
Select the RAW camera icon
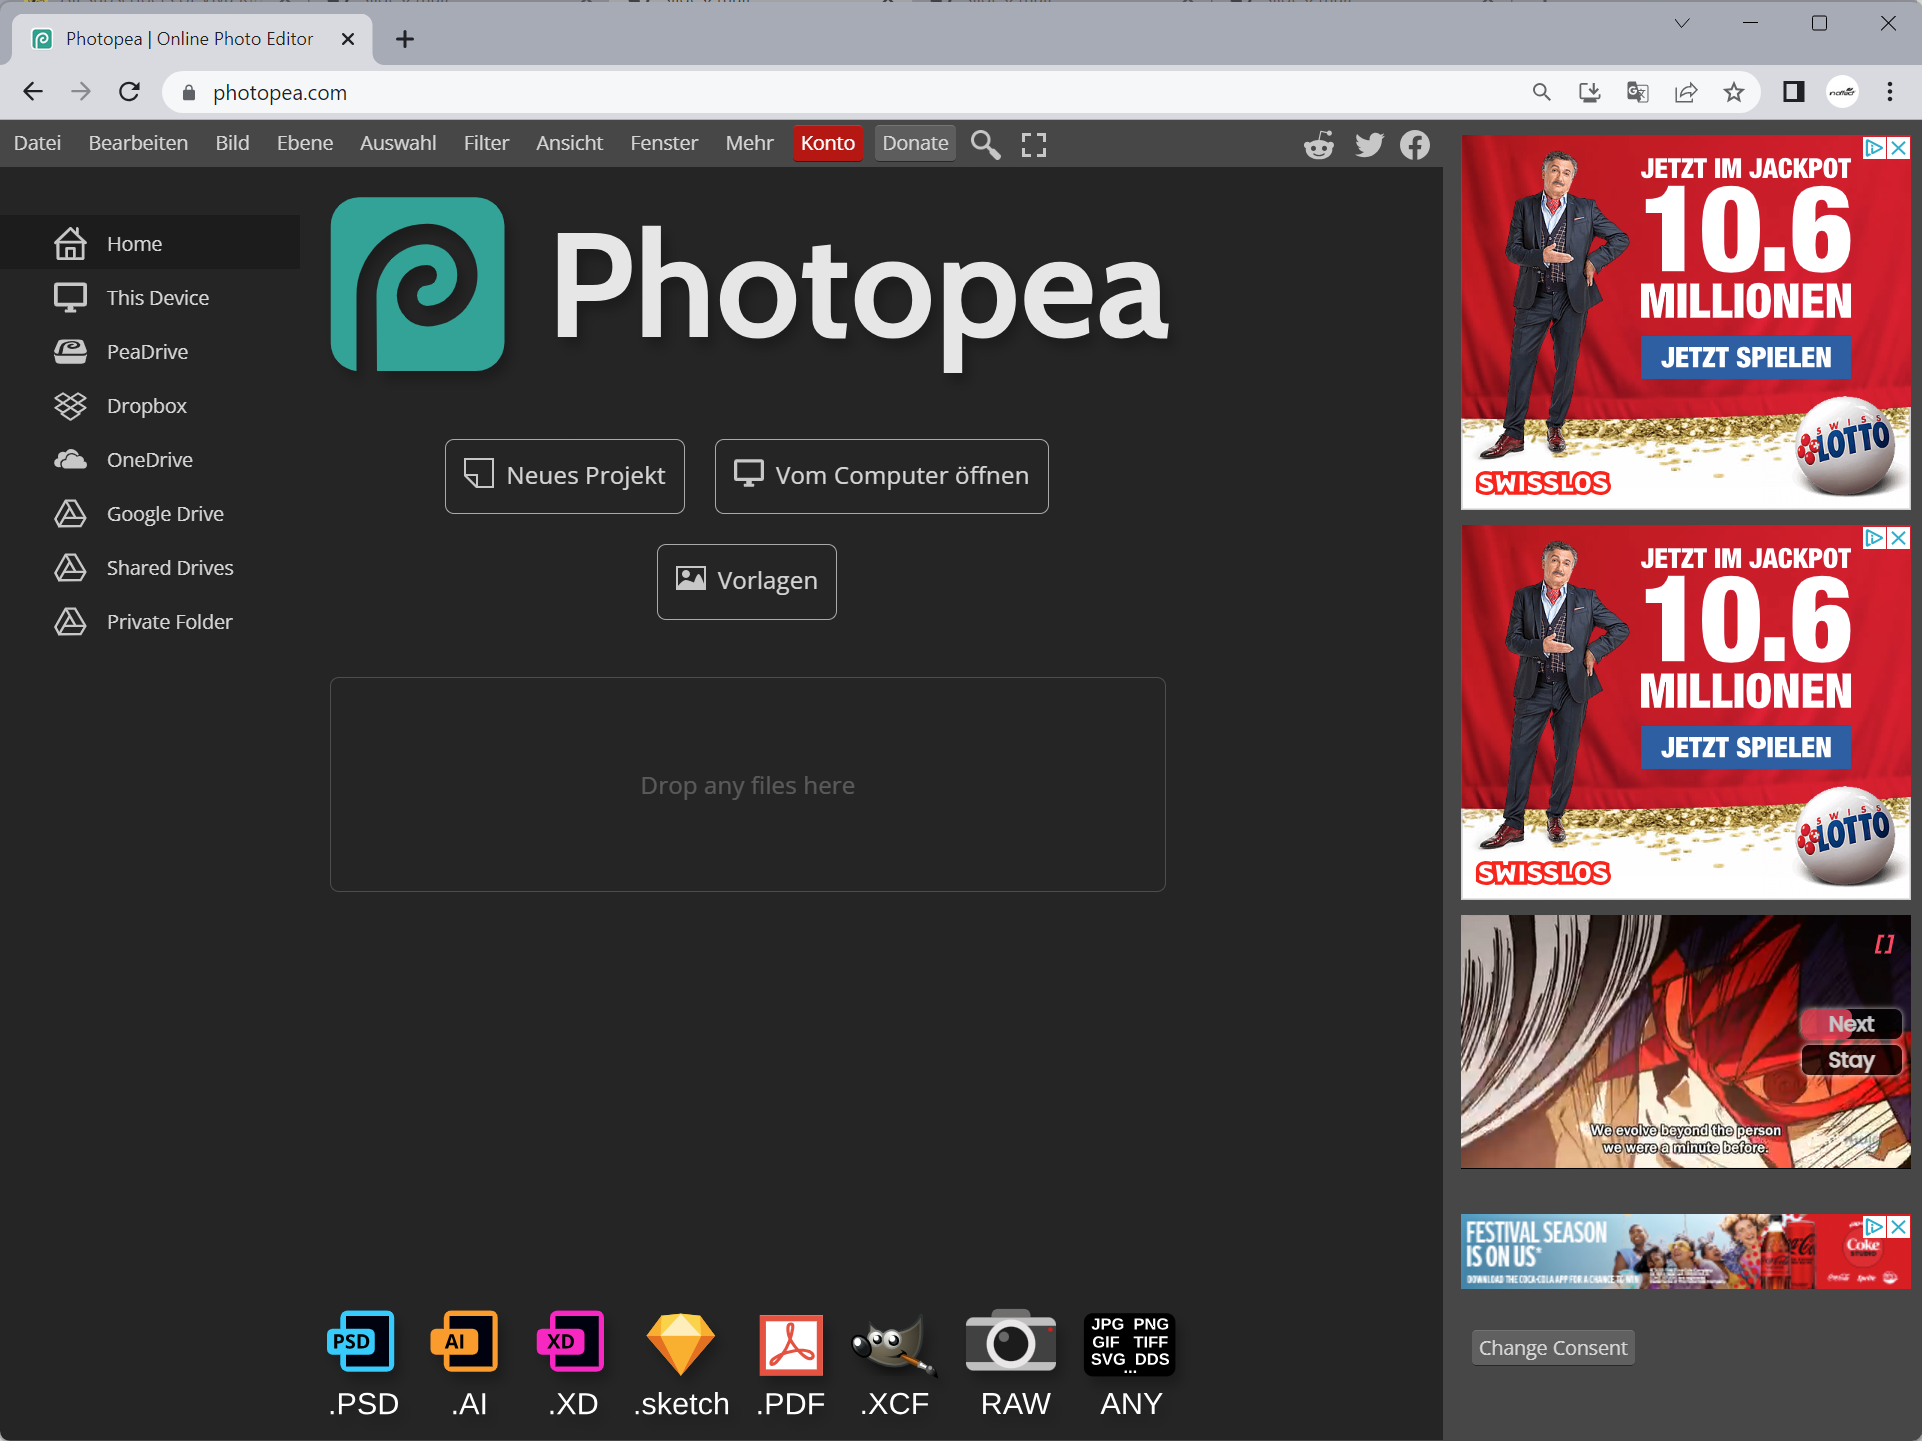1011,1342
